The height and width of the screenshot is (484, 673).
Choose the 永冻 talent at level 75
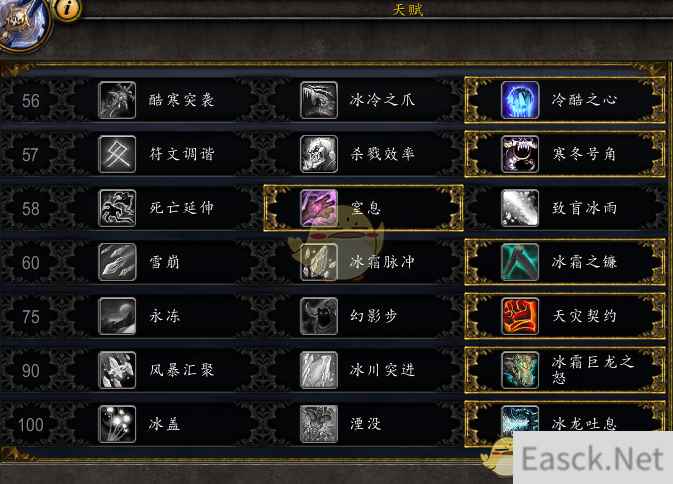pos(163,316)
